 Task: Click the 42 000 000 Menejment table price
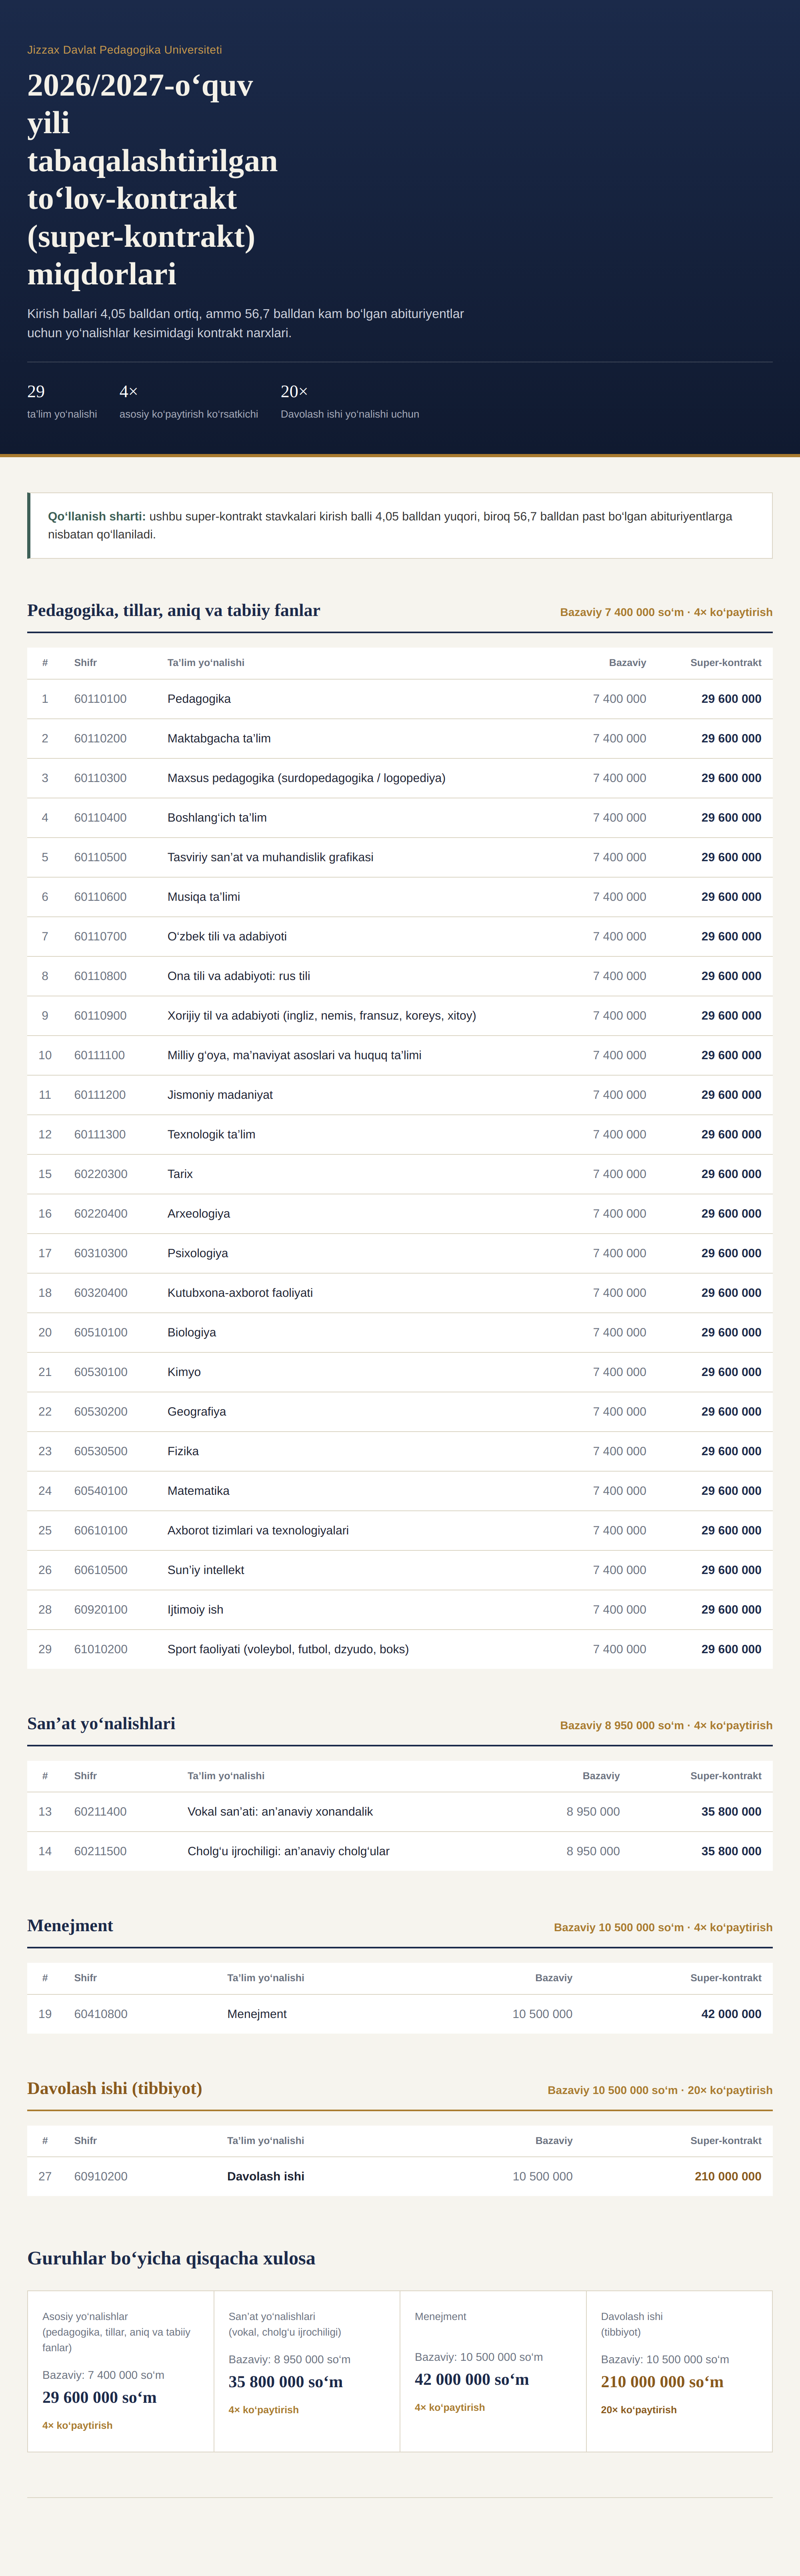[731, 2014]
